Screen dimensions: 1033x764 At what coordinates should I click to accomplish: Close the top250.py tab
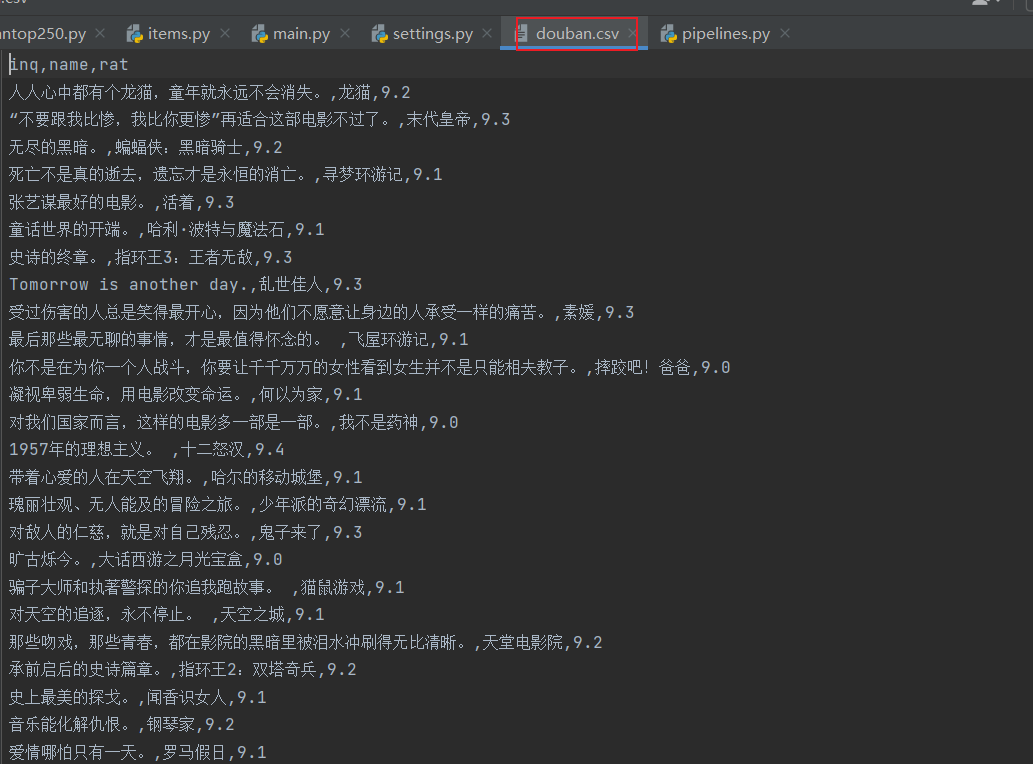(100, 33)
